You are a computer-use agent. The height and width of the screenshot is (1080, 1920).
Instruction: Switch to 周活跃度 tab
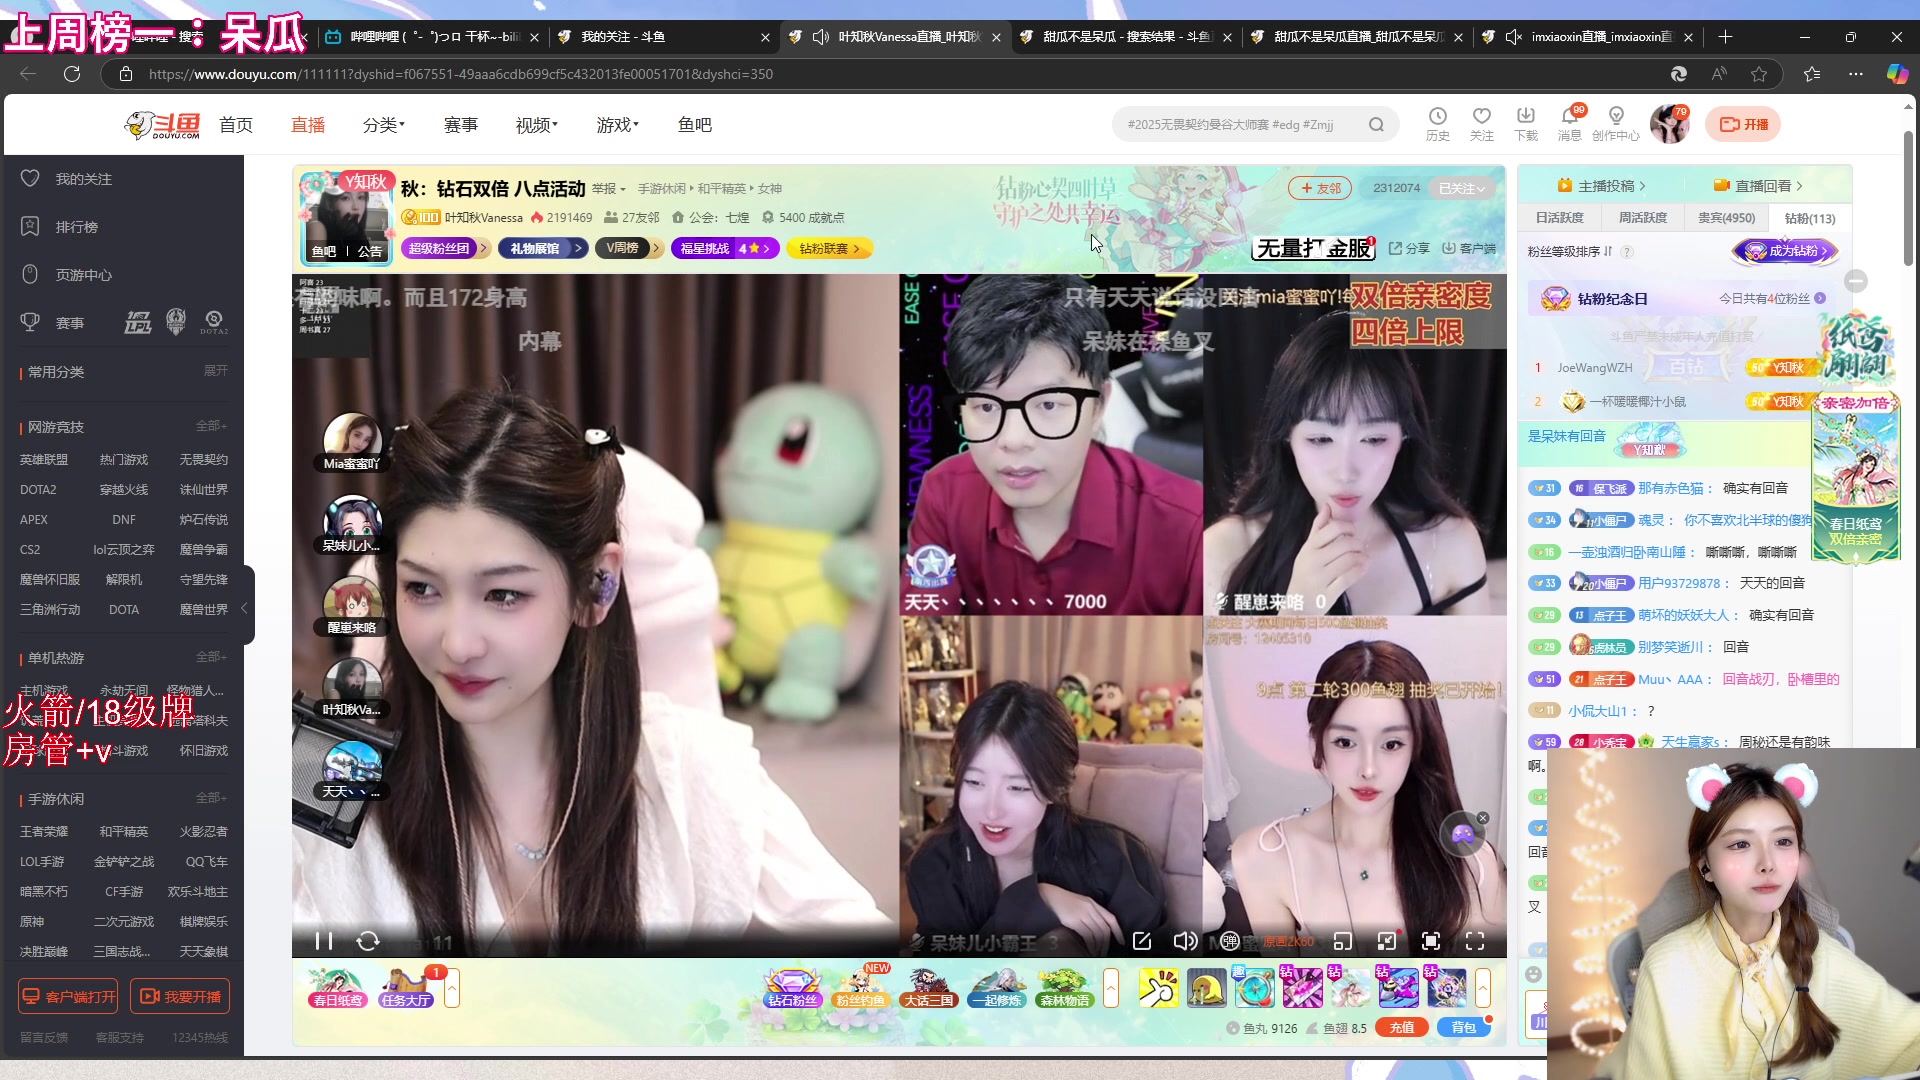(x=1643, y=218)
